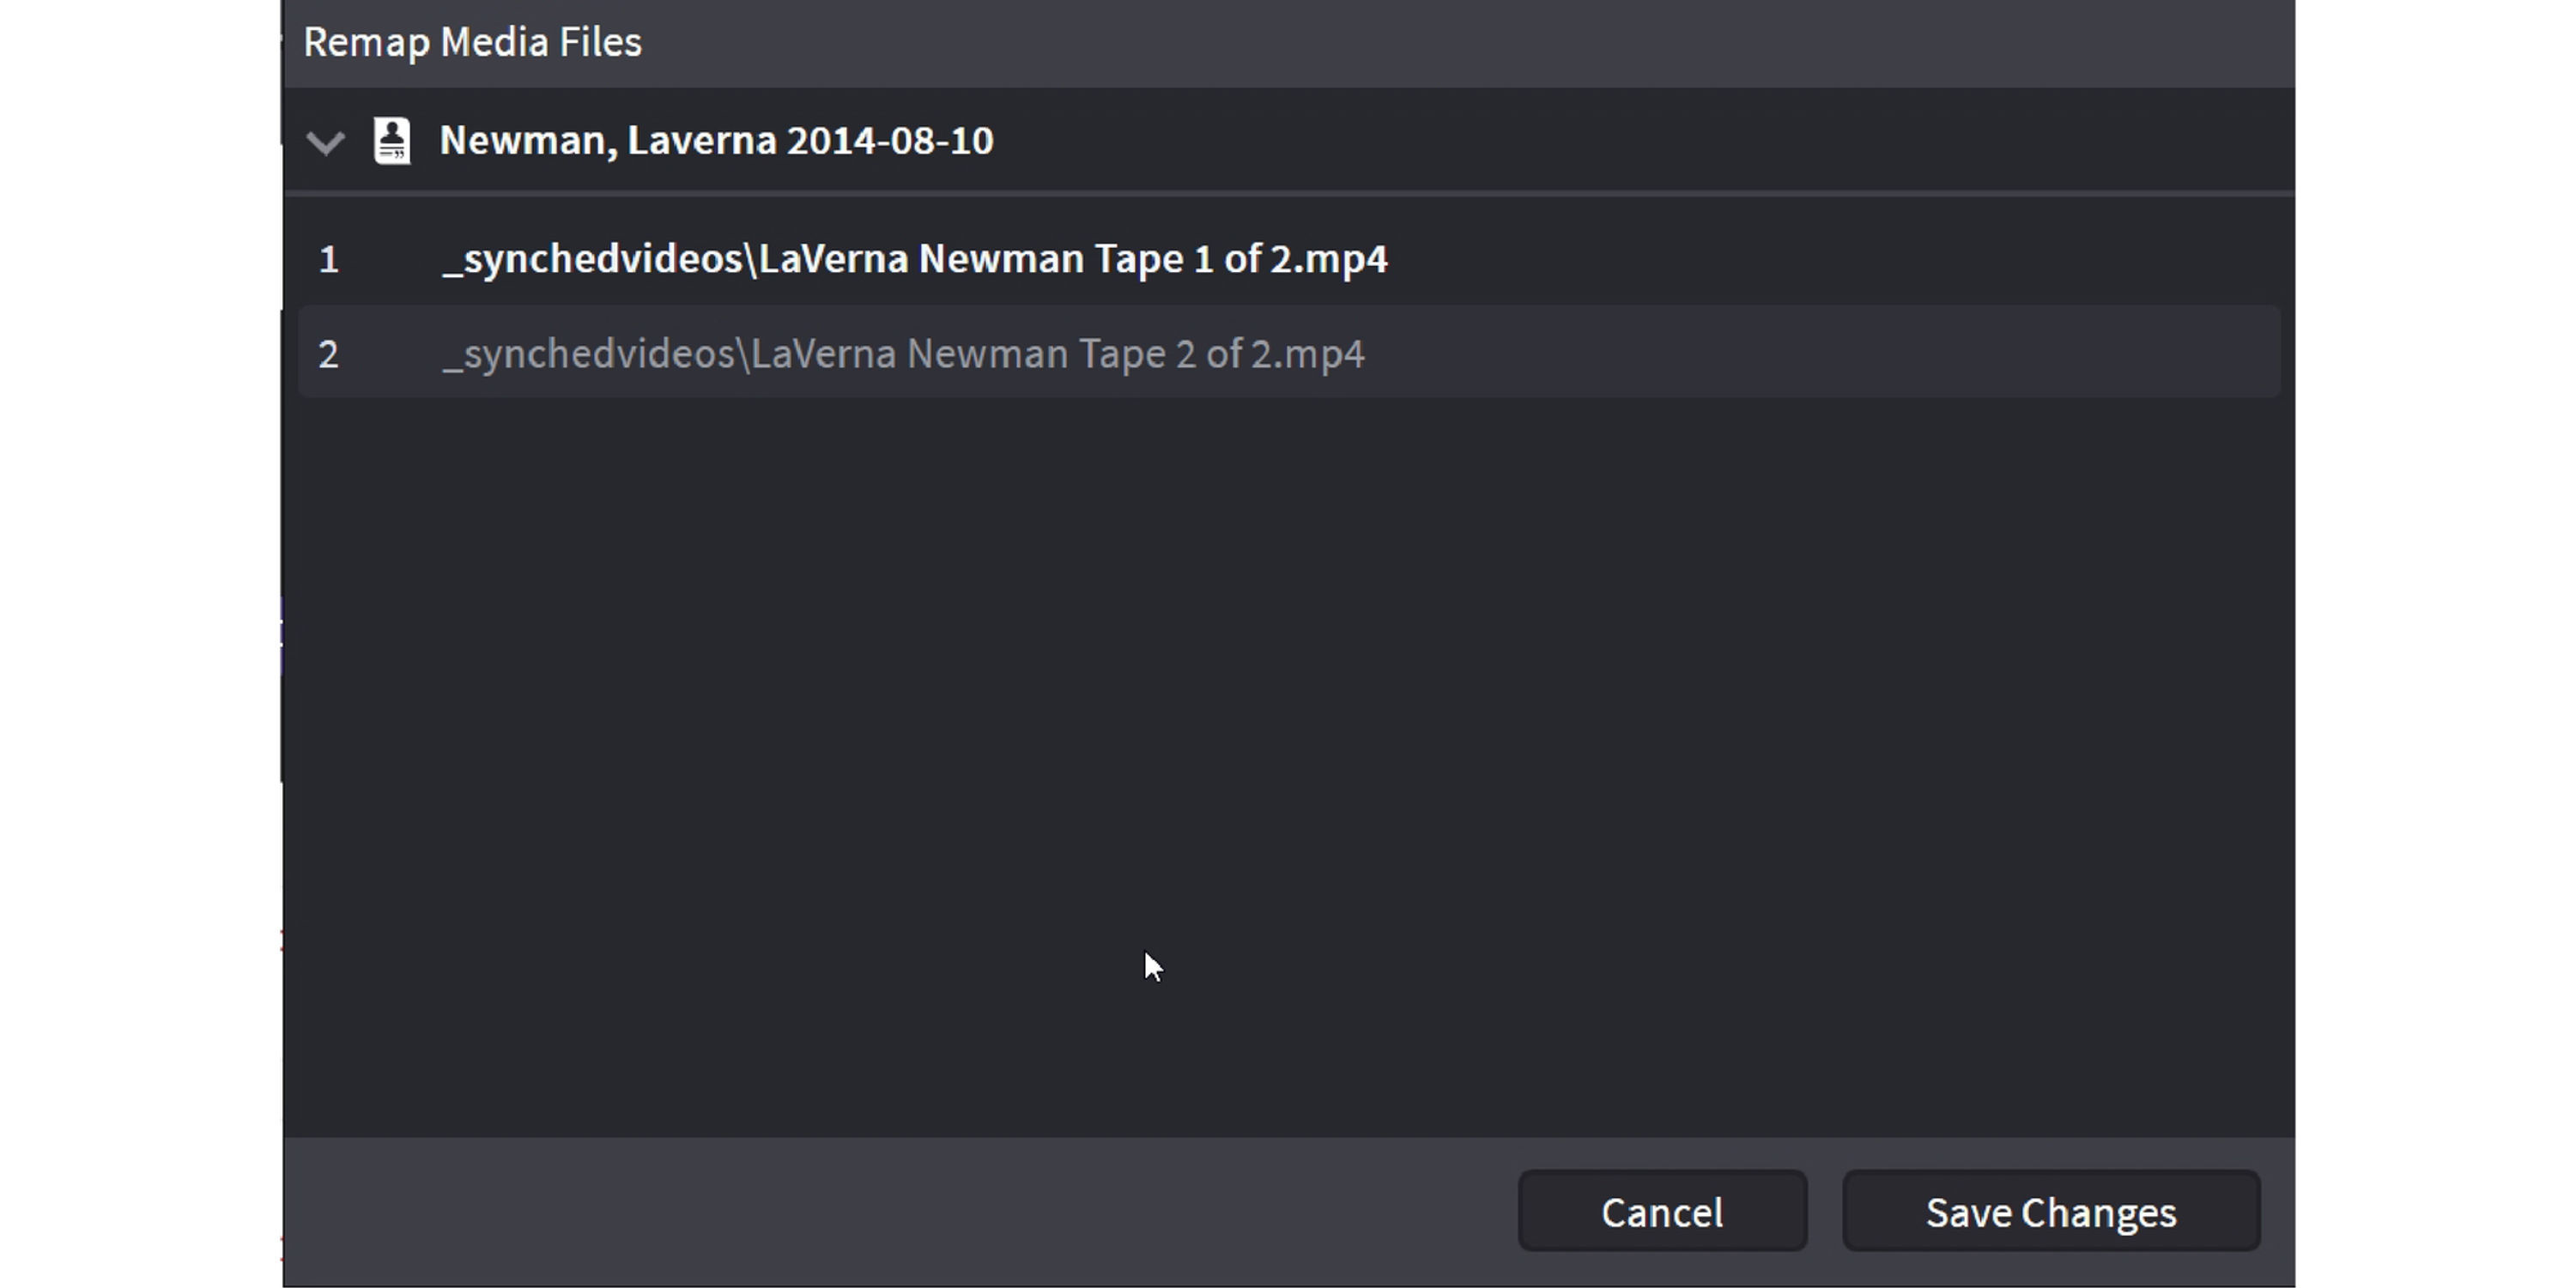Screen dimensions: 2576x1288
Task: Click the Remap Media Files title text
Action: click(472, 42)
